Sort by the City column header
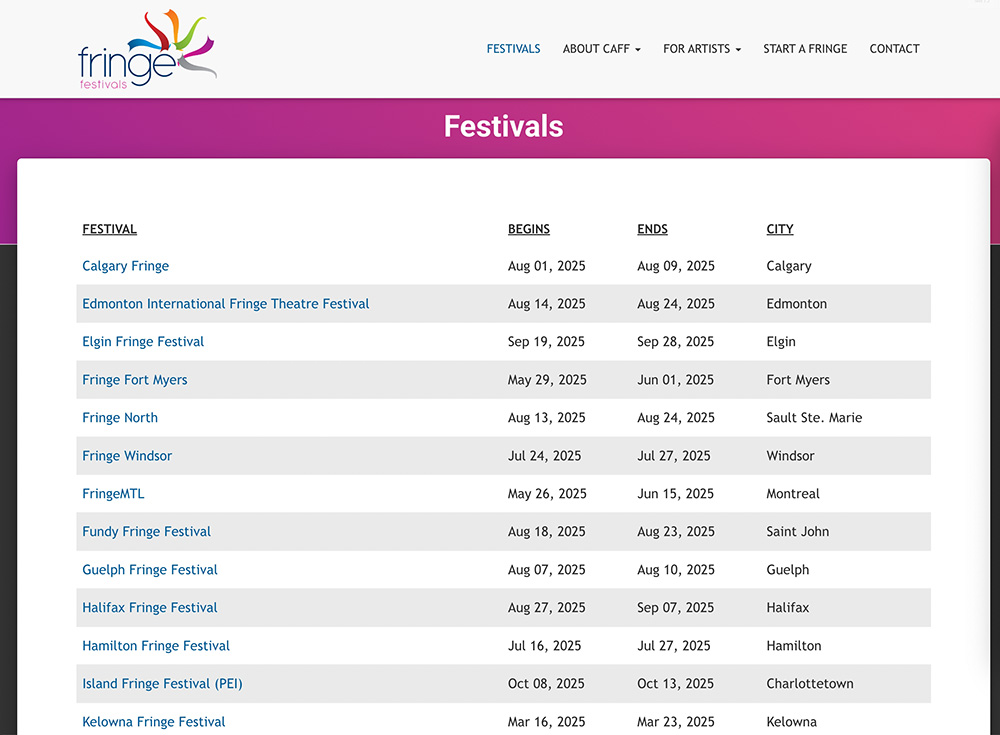This screenshot has width=1000, height=735. pyautogui.click(x=780, y=229)
